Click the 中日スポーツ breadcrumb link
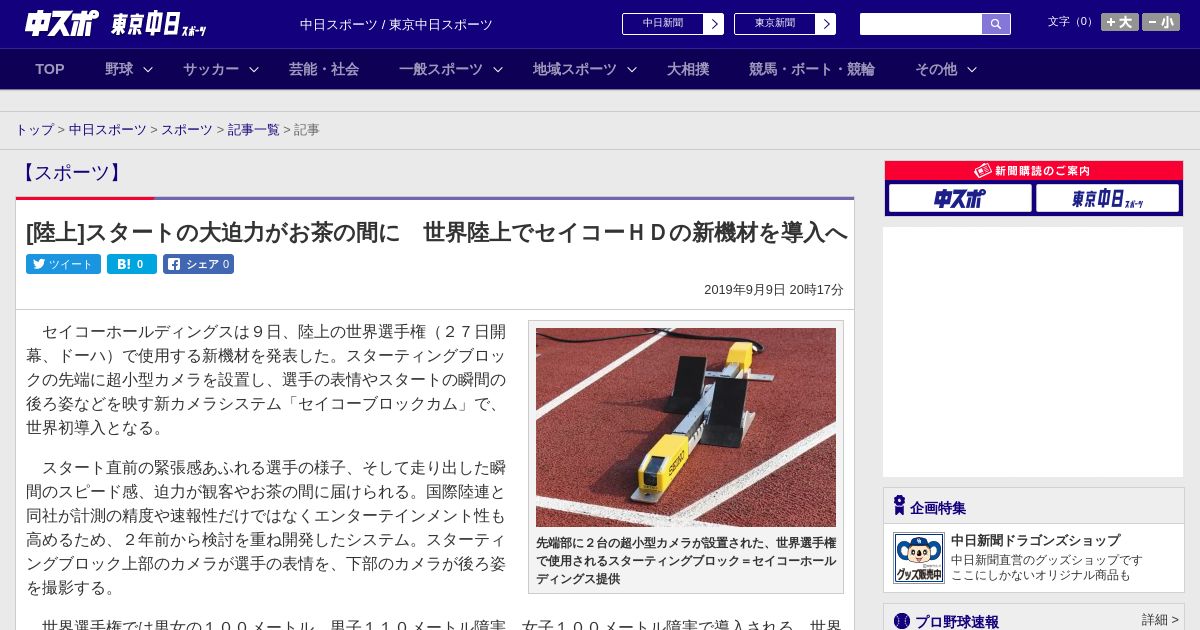Viewport: 1200px width, 630px height. [108, 130]
